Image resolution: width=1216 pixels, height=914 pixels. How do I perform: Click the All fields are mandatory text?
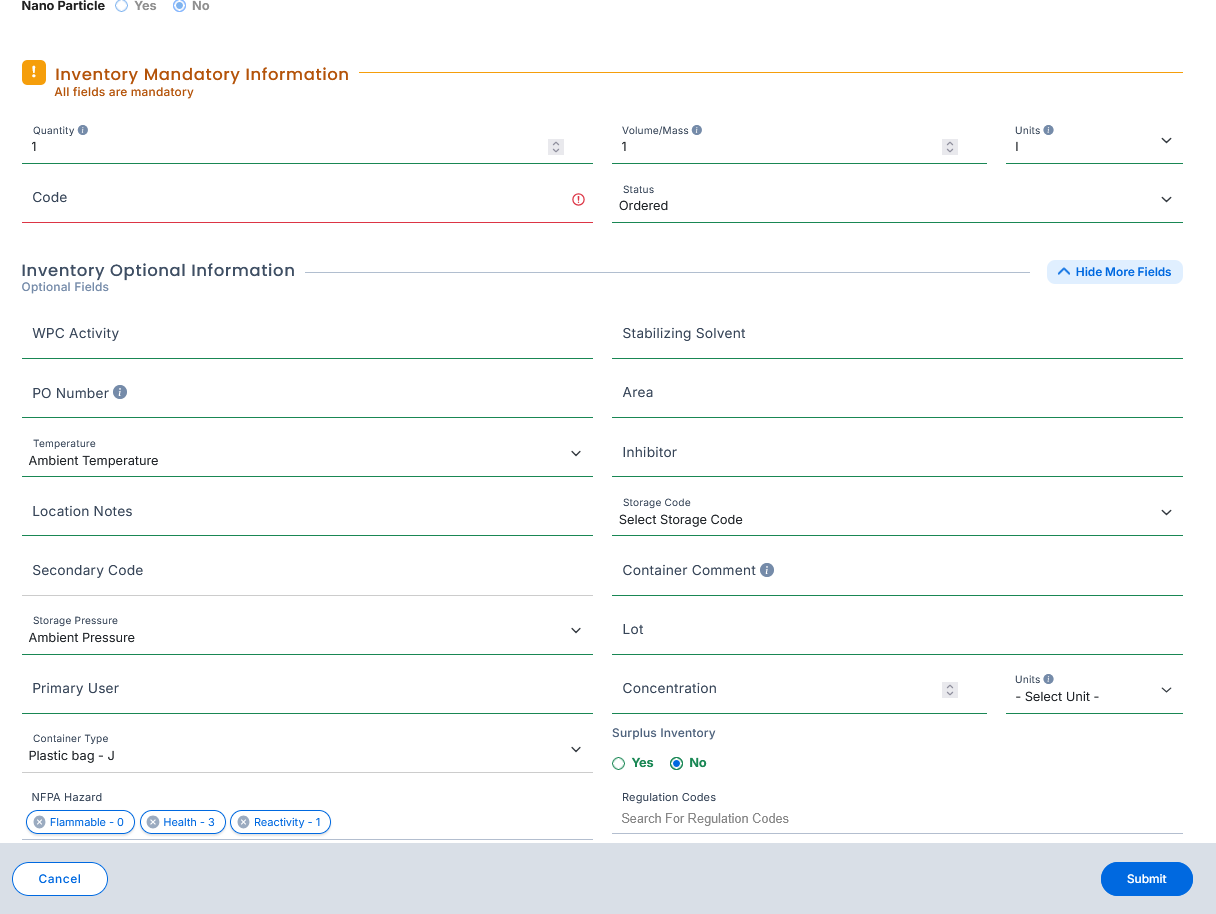point(124,92)
